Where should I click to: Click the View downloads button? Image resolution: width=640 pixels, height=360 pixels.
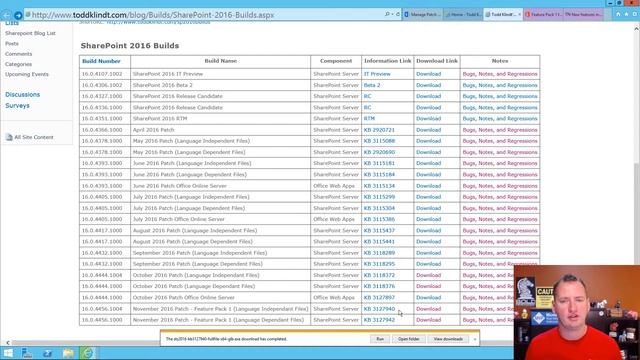448,339
